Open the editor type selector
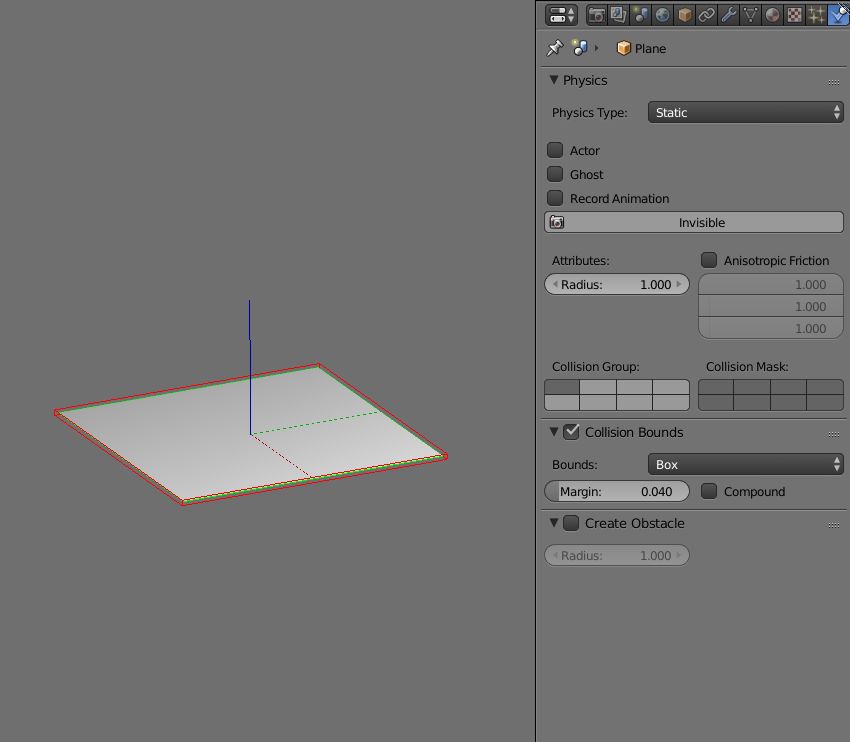This screenshot has height=742, width=850. (x=561, y=15)
